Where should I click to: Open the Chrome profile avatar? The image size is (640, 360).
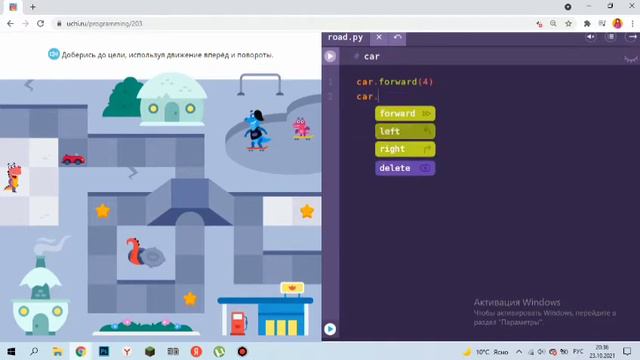[x=618, y=24]
